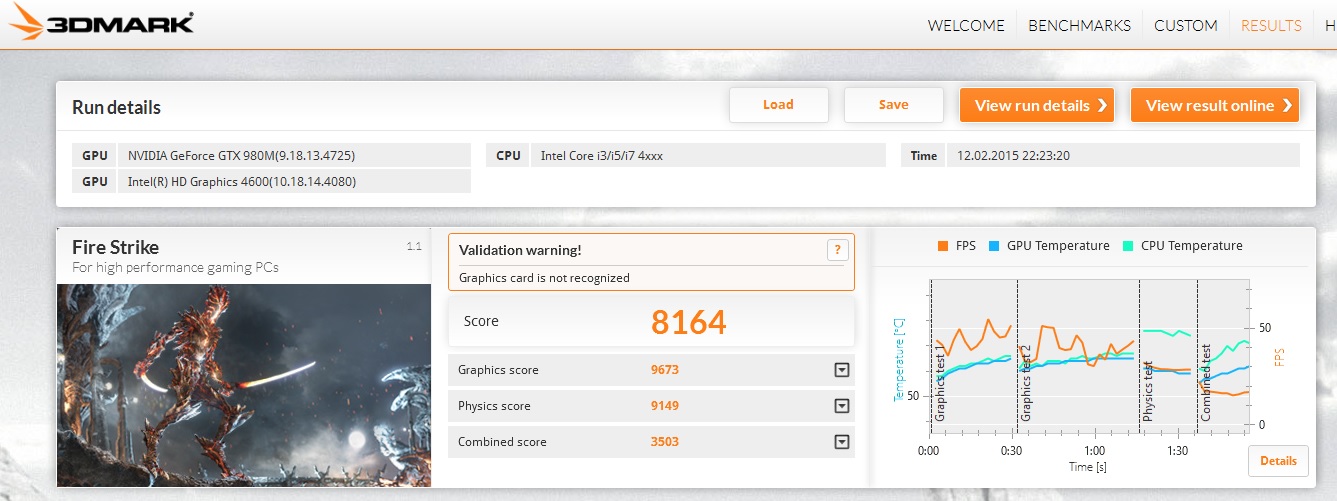Viewport: 1337px width, 501px height.
Task: Click the Intel Core i3/i5/i7 4xxx CPU text
Action: coord(601,156)
